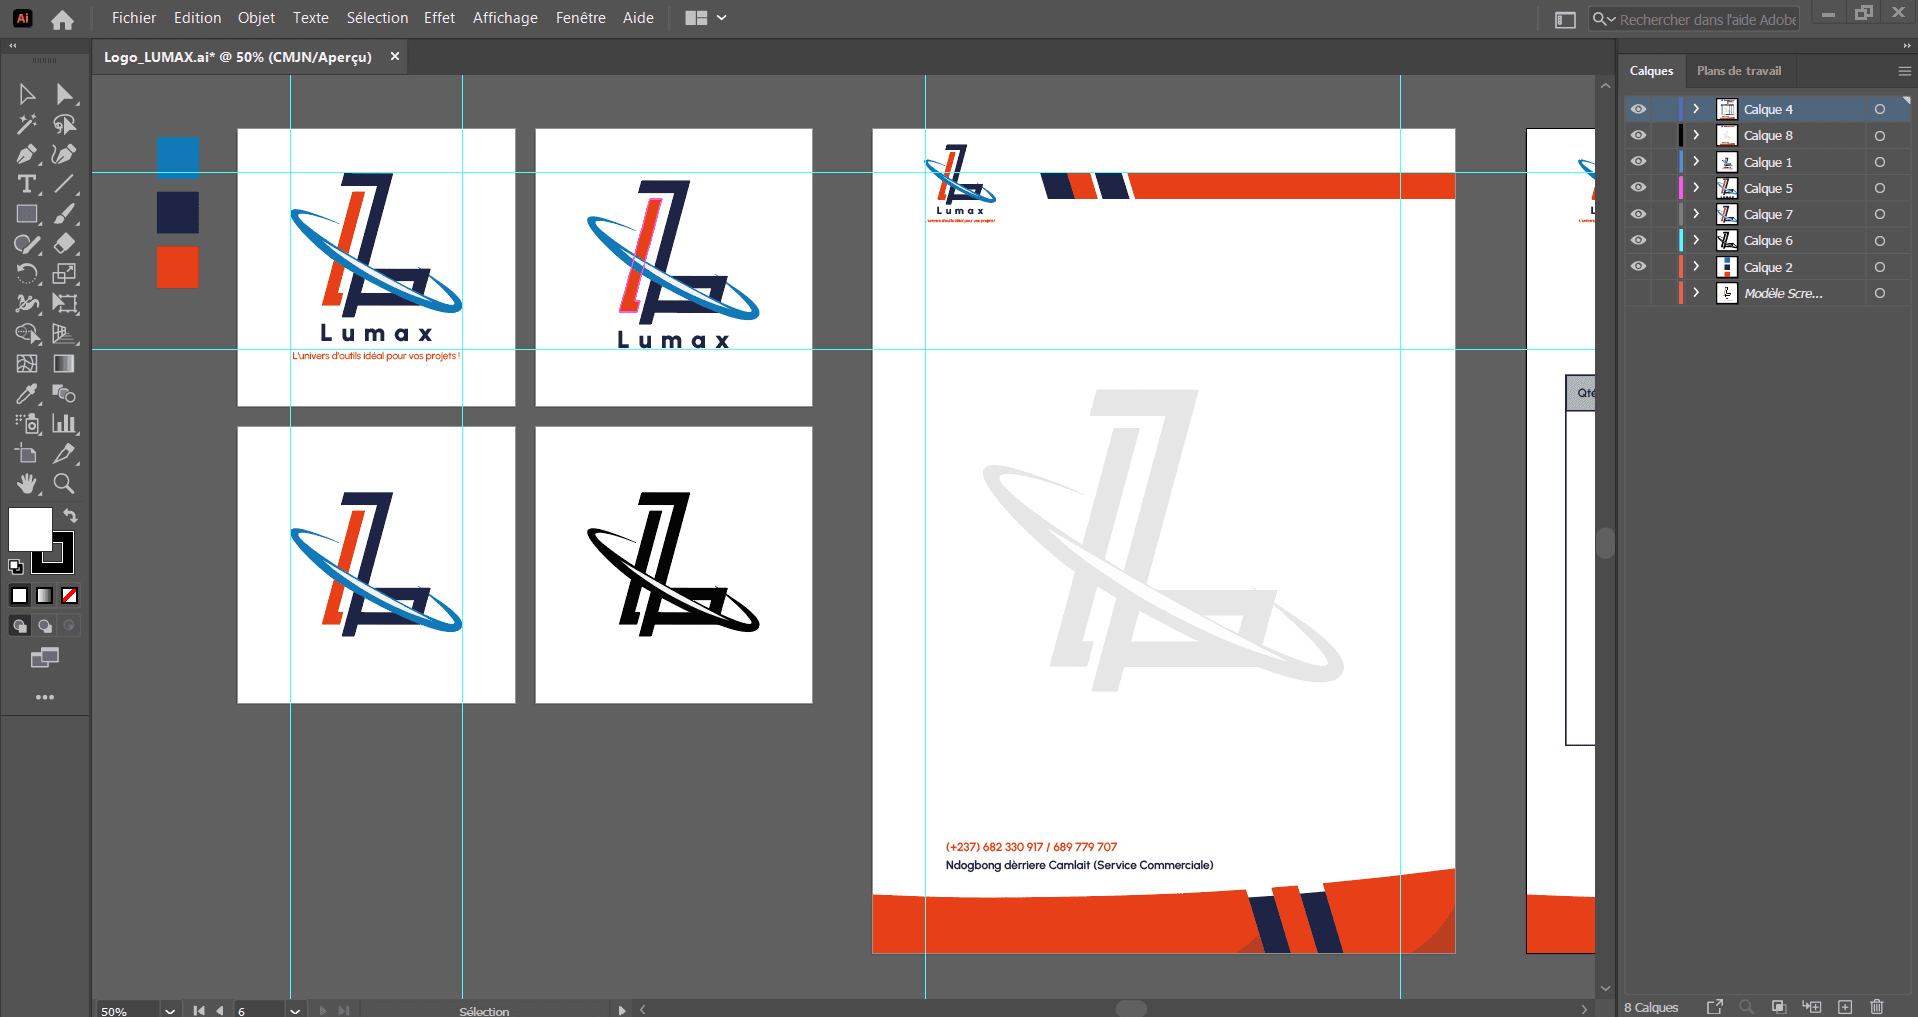Image resolution: width=1918 pixels, height=1017 pixels.
Task: Select the Type tool
Action: (27, 184)
